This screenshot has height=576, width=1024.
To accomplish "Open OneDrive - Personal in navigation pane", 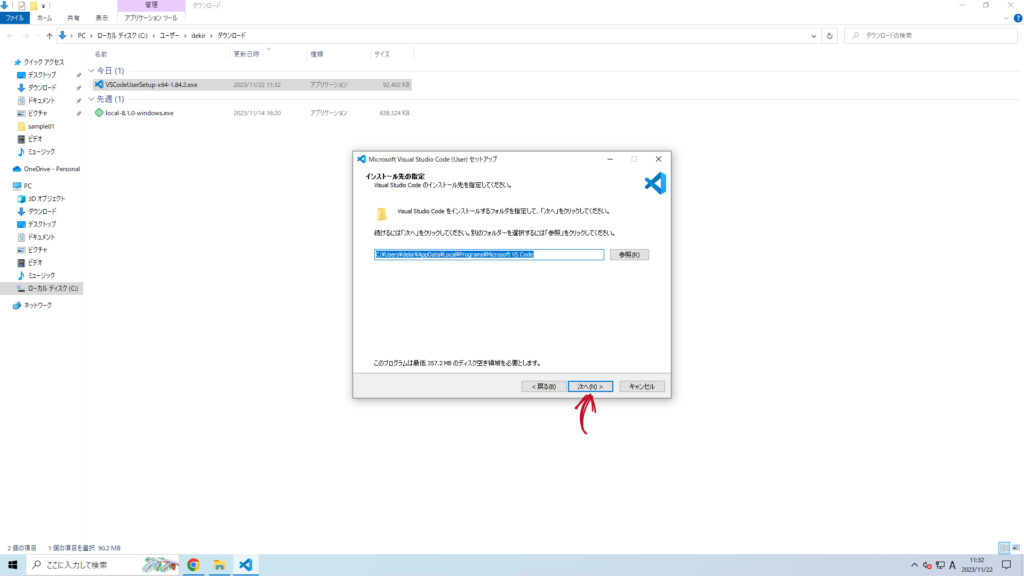I will tap(52, 169).
